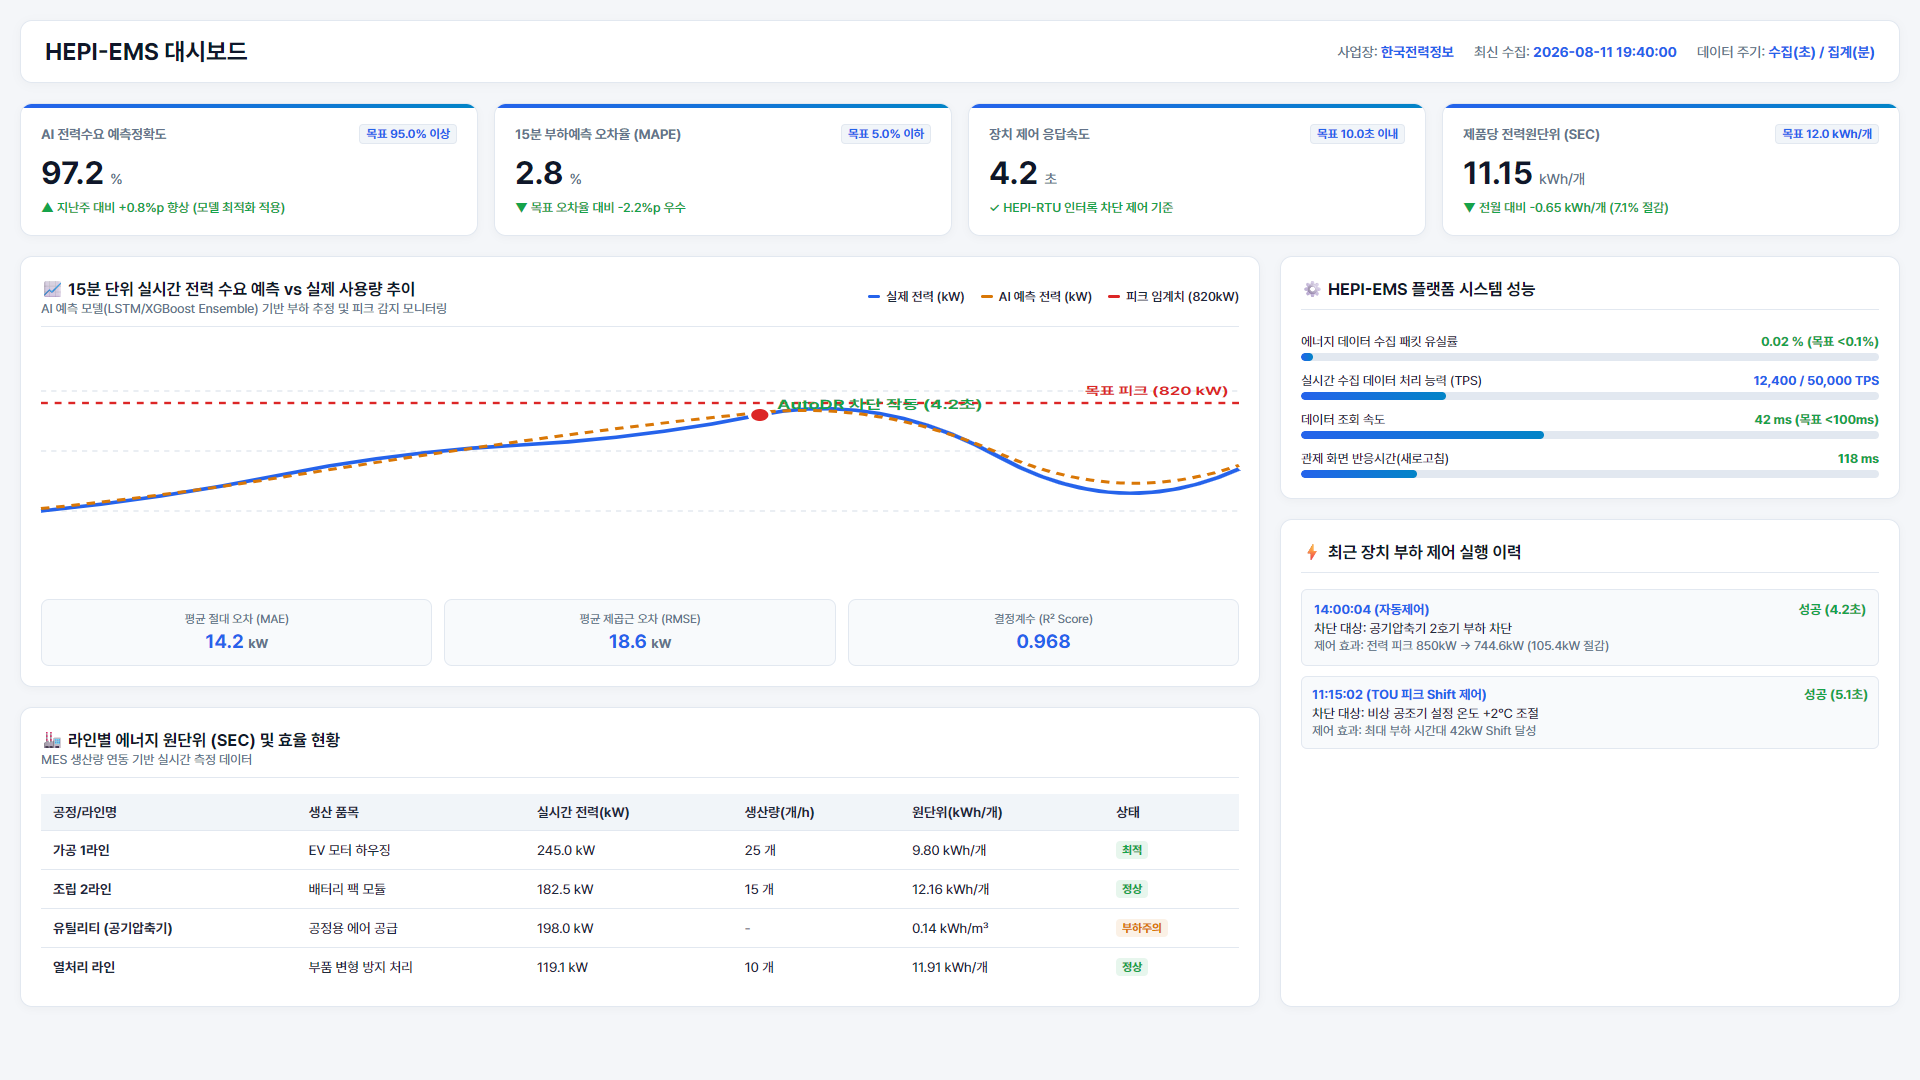Screen dimensions: 1920x1080
Task: Toggle the 실제 전력 (kW) legend series
Action: [x=916, y=297]
